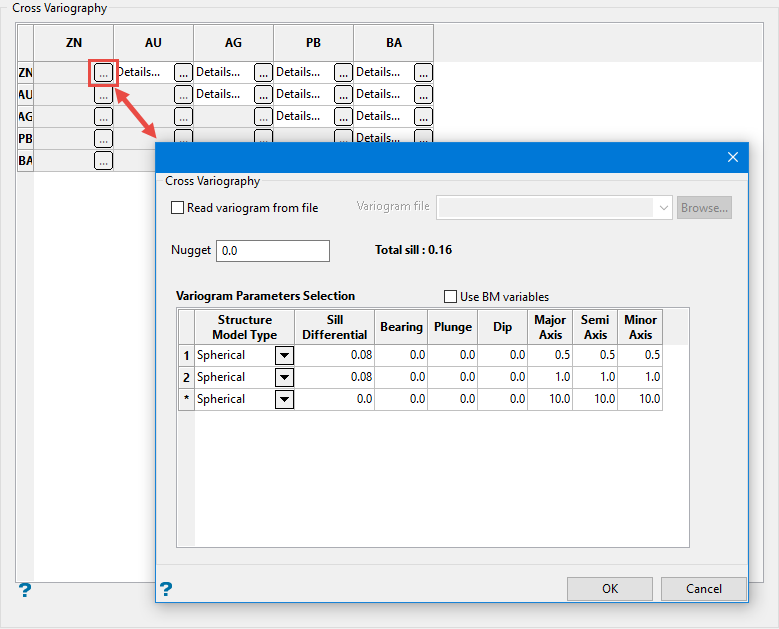The image size is (779, 629).
Task: Select Sill Differential cell in row 1
Action: (x=335, y=355)
